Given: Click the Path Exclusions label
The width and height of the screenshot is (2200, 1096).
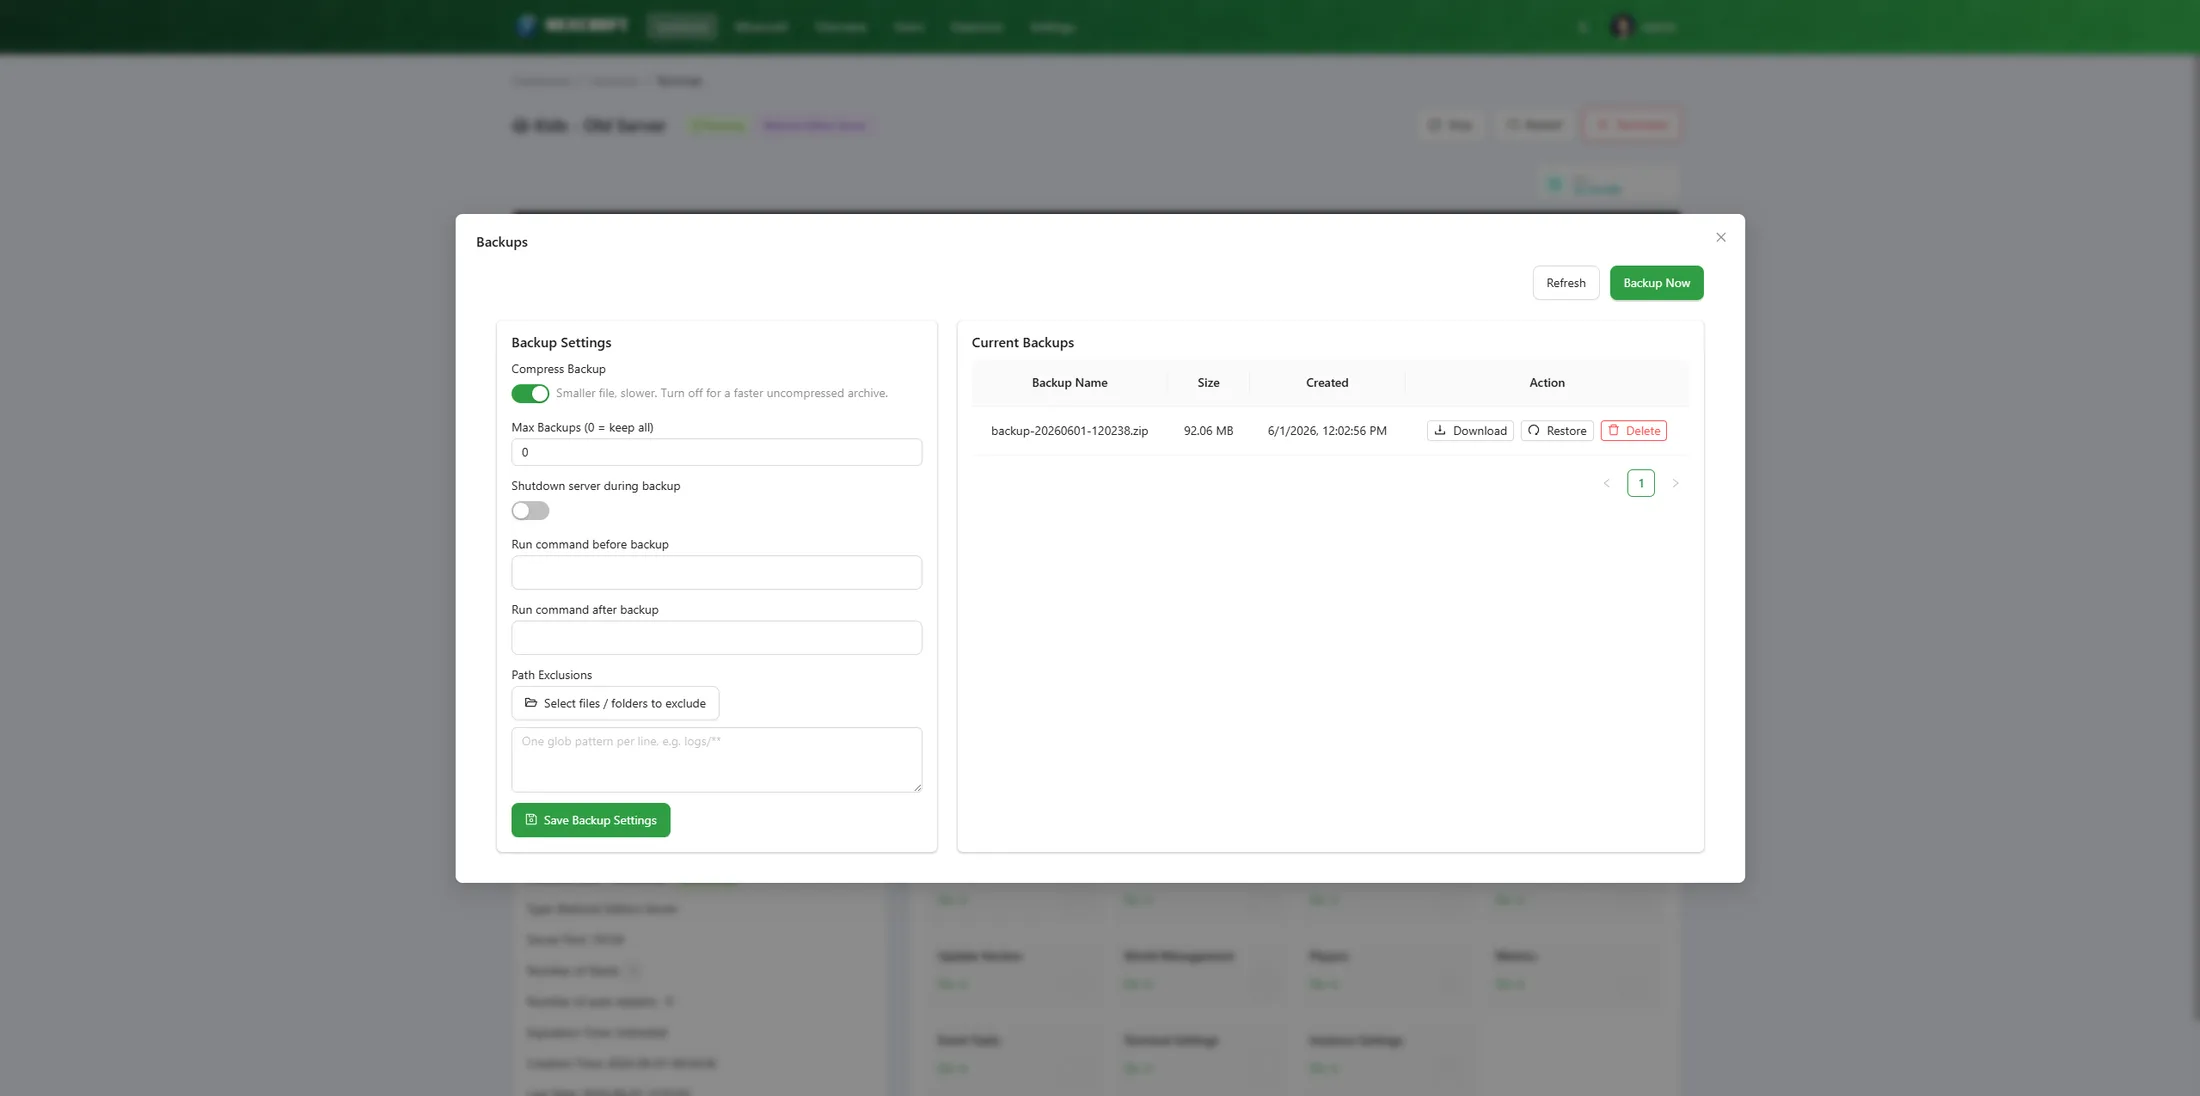Looking at the screenshot, I should coord(551,675).
